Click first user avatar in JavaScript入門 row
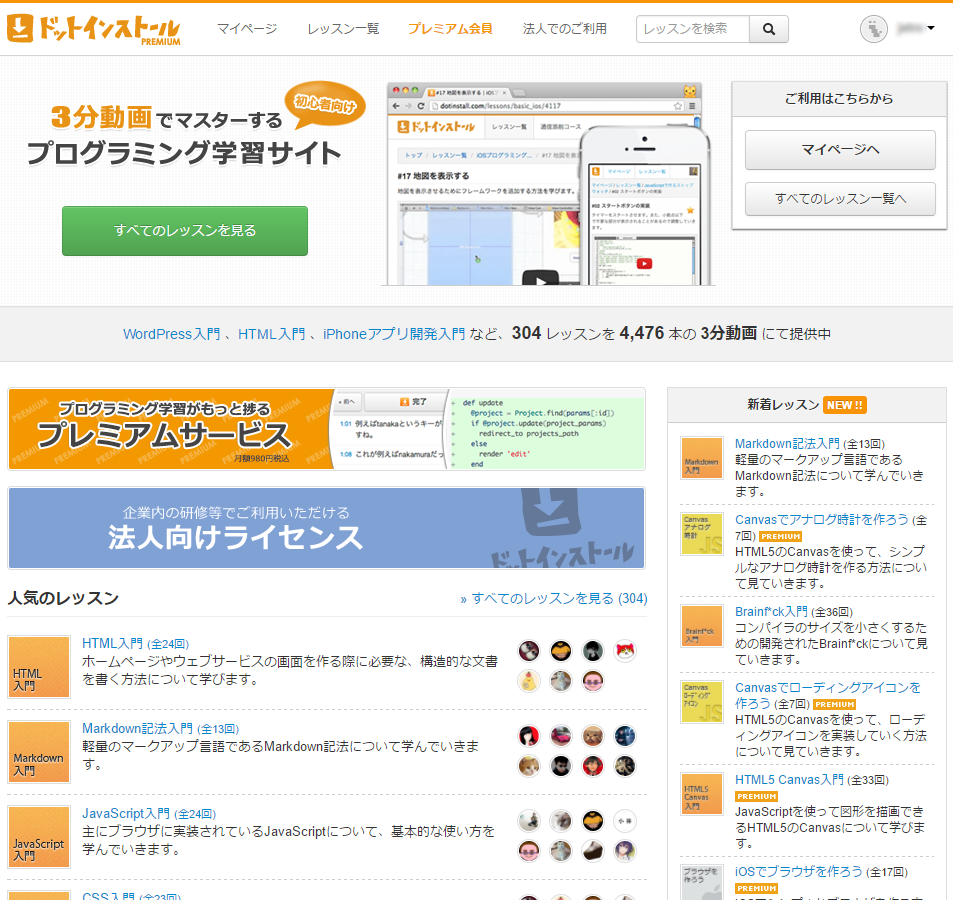This screenshot has width=953, height=900. (x=529, y=821)
